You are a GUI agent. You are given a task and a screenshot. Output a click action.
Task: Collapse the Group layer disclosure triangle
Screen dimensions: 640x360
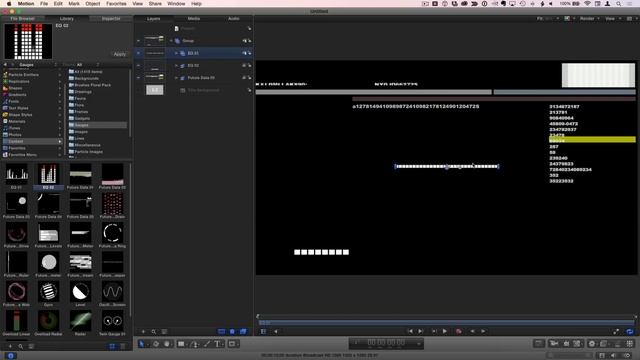point(171,41)
